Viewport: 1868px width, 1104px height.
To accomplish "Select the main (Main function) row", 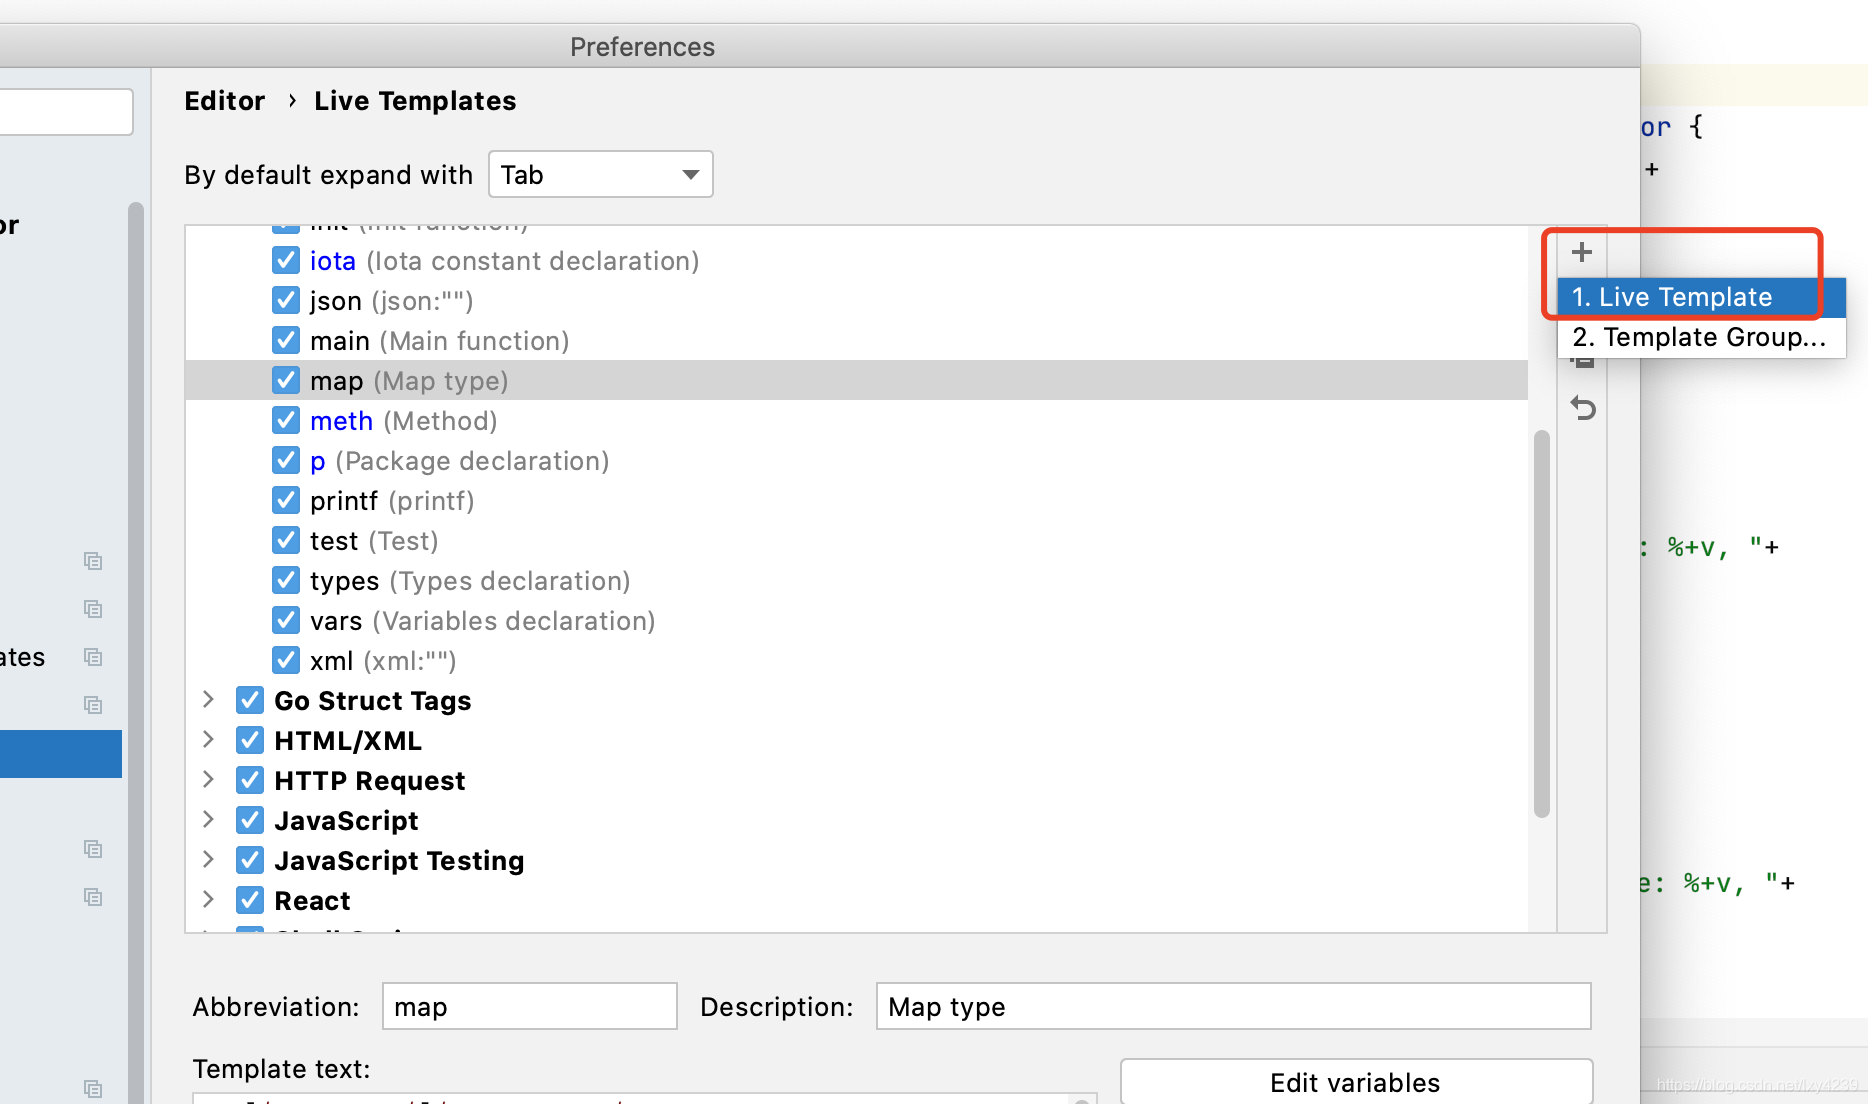I will tap(857, 340).
